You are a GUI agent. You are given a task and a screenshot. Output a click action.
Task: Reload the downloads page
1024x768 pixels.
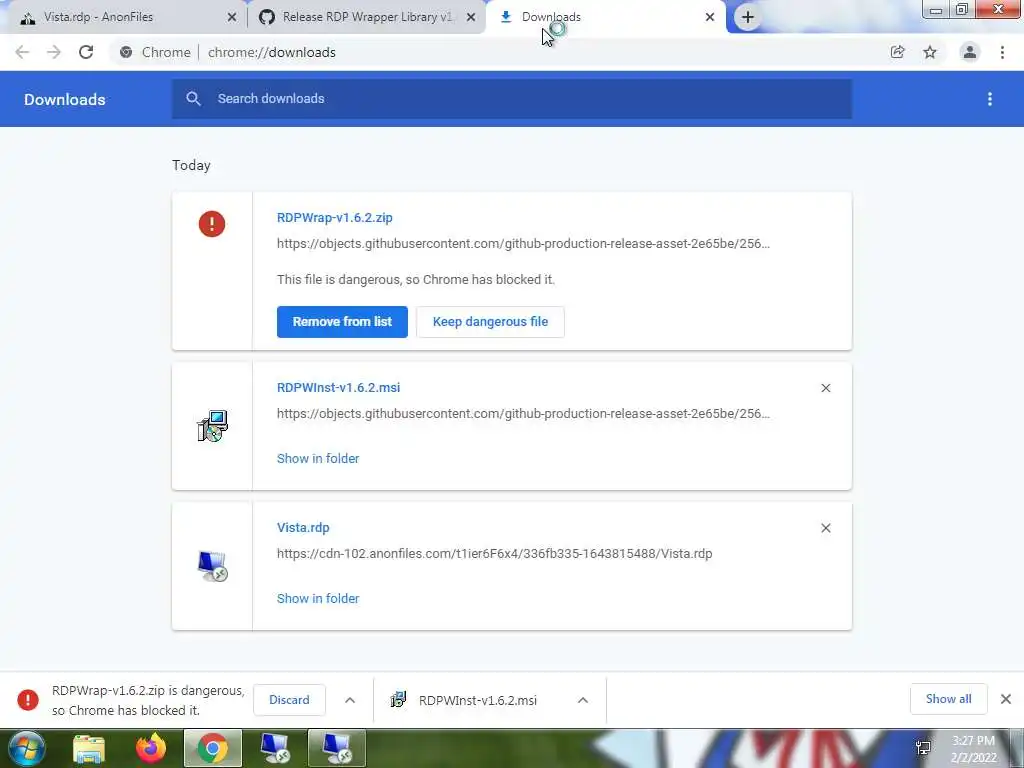86,52
